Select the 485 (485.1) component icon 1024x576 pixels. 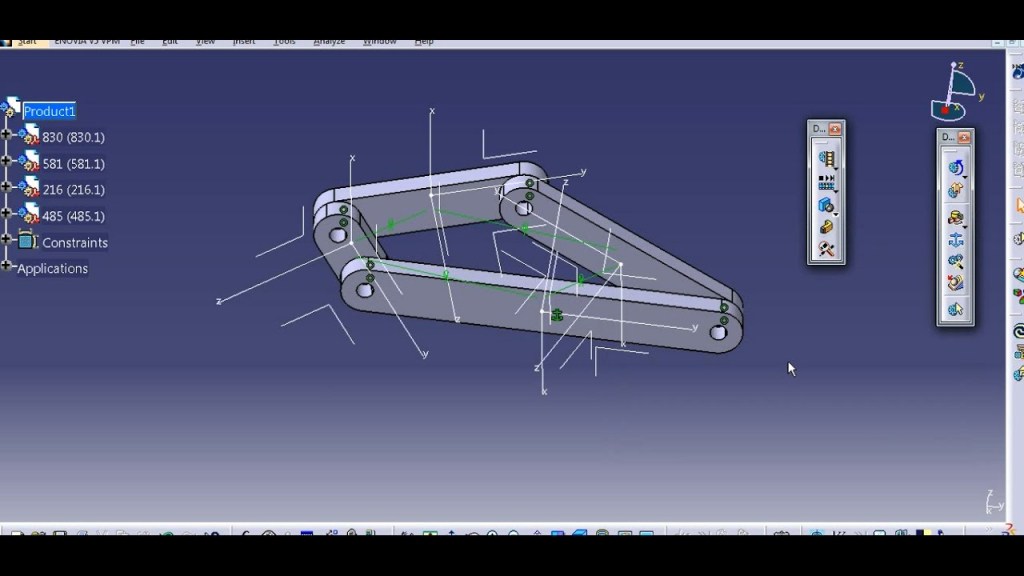coord(30,215)
